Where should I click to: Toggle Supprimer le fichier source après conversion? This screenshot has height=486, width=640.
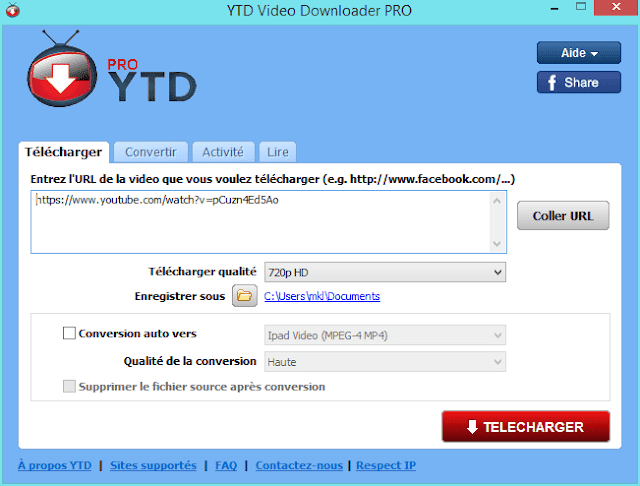(x=69, y=386)
